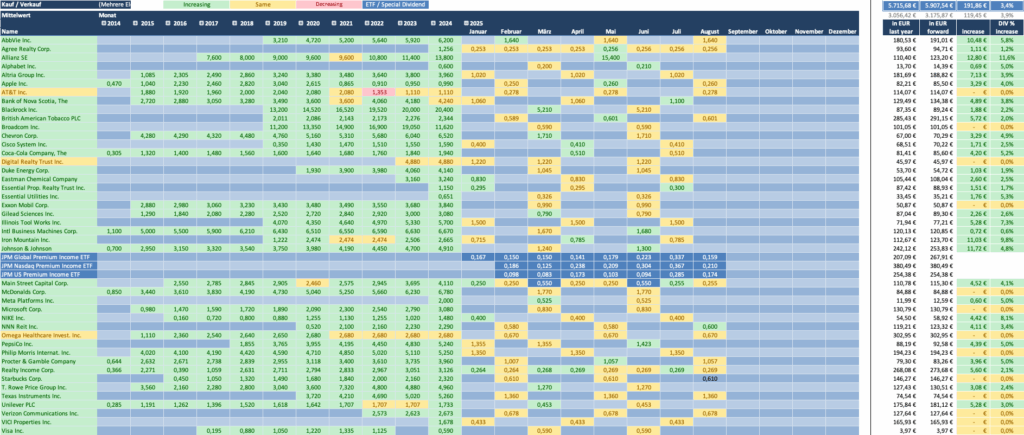Select the JPM Nasdaq Premium Income ETF row
Viewport: 1024px width, 435px height.
coord(48,265)
